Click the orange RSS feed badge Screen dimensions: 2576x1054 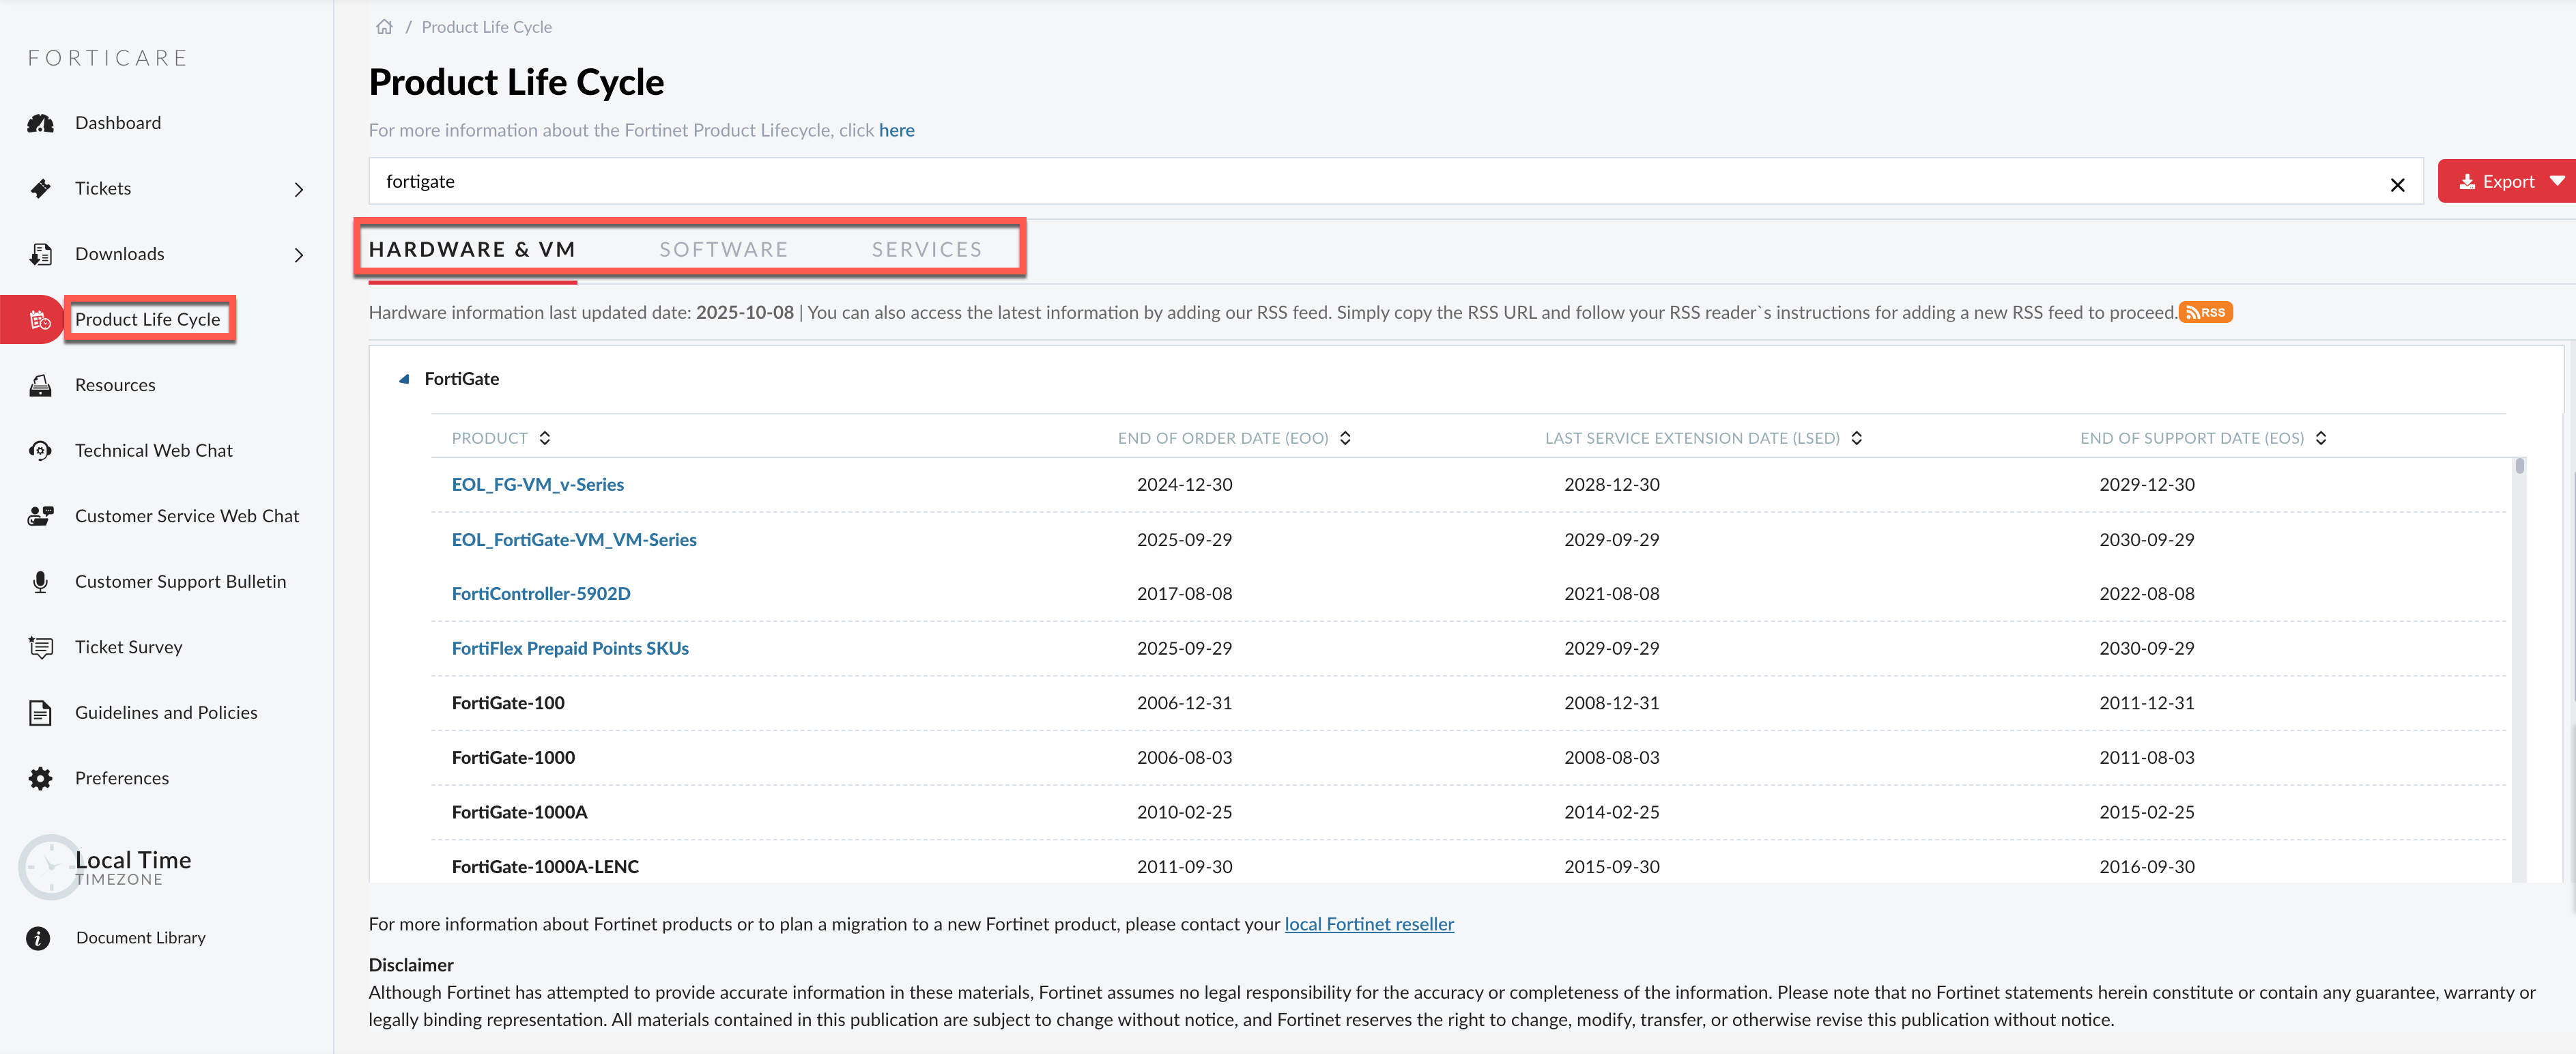coord(2205,312)
